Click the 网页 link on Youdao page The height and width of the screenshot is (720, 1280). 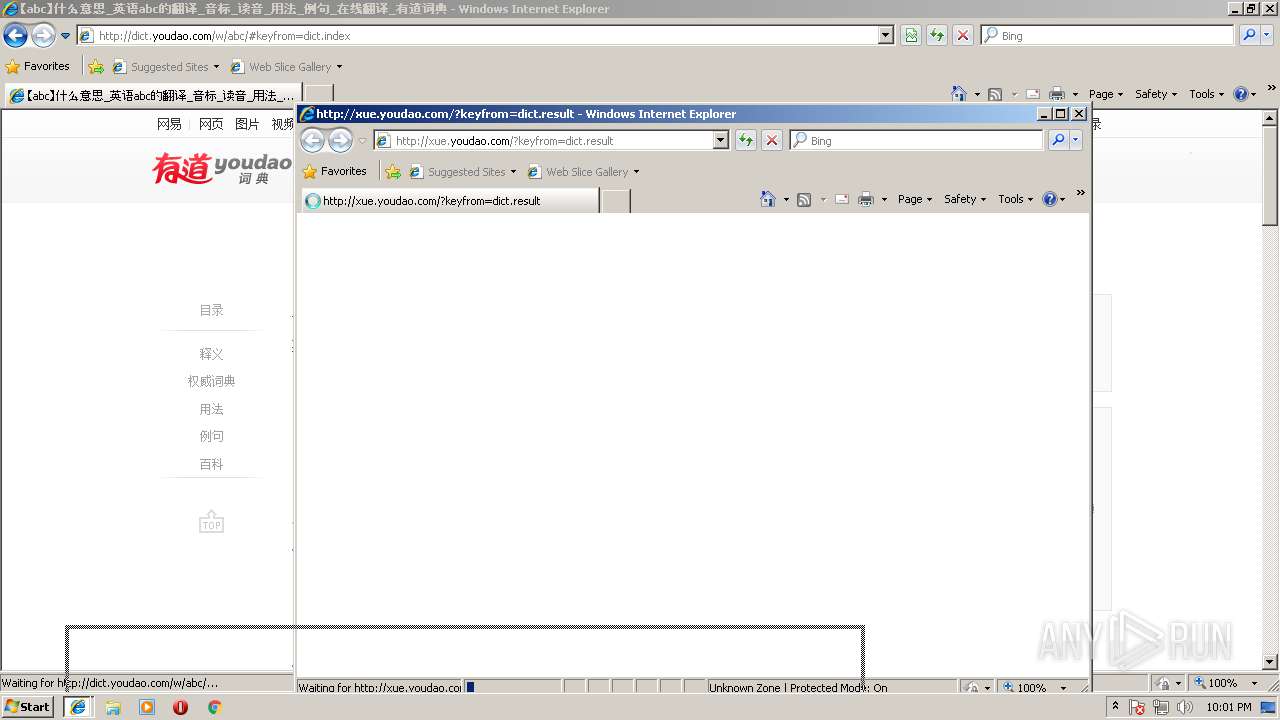point(211,124)
